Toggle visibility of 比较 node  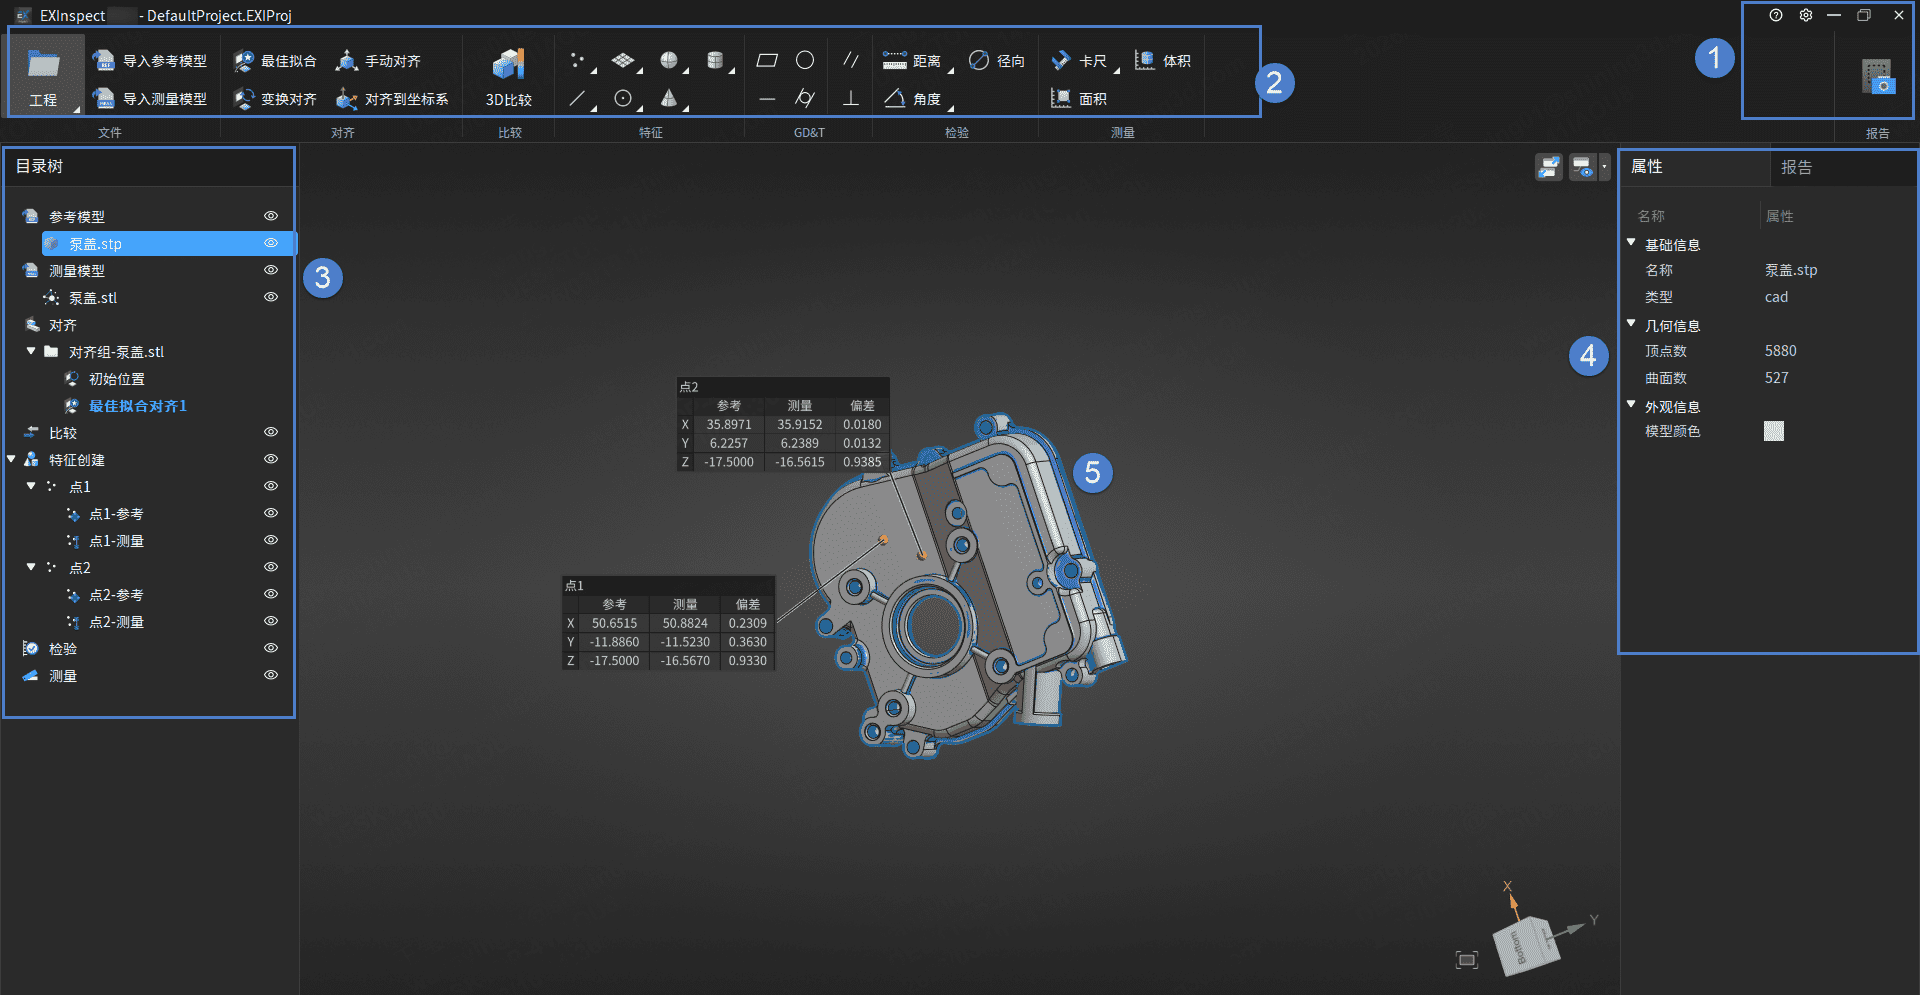coord(271,432)
